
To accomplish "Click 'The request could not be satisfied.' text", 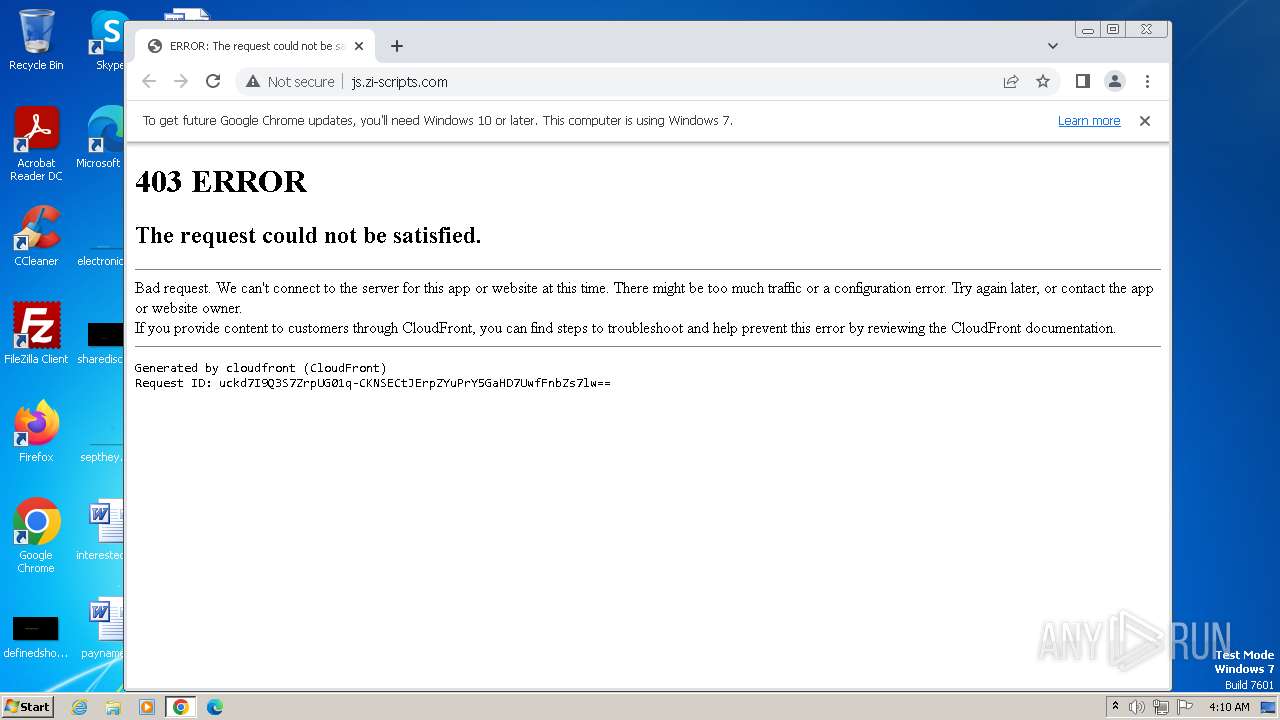I will 308,236.
